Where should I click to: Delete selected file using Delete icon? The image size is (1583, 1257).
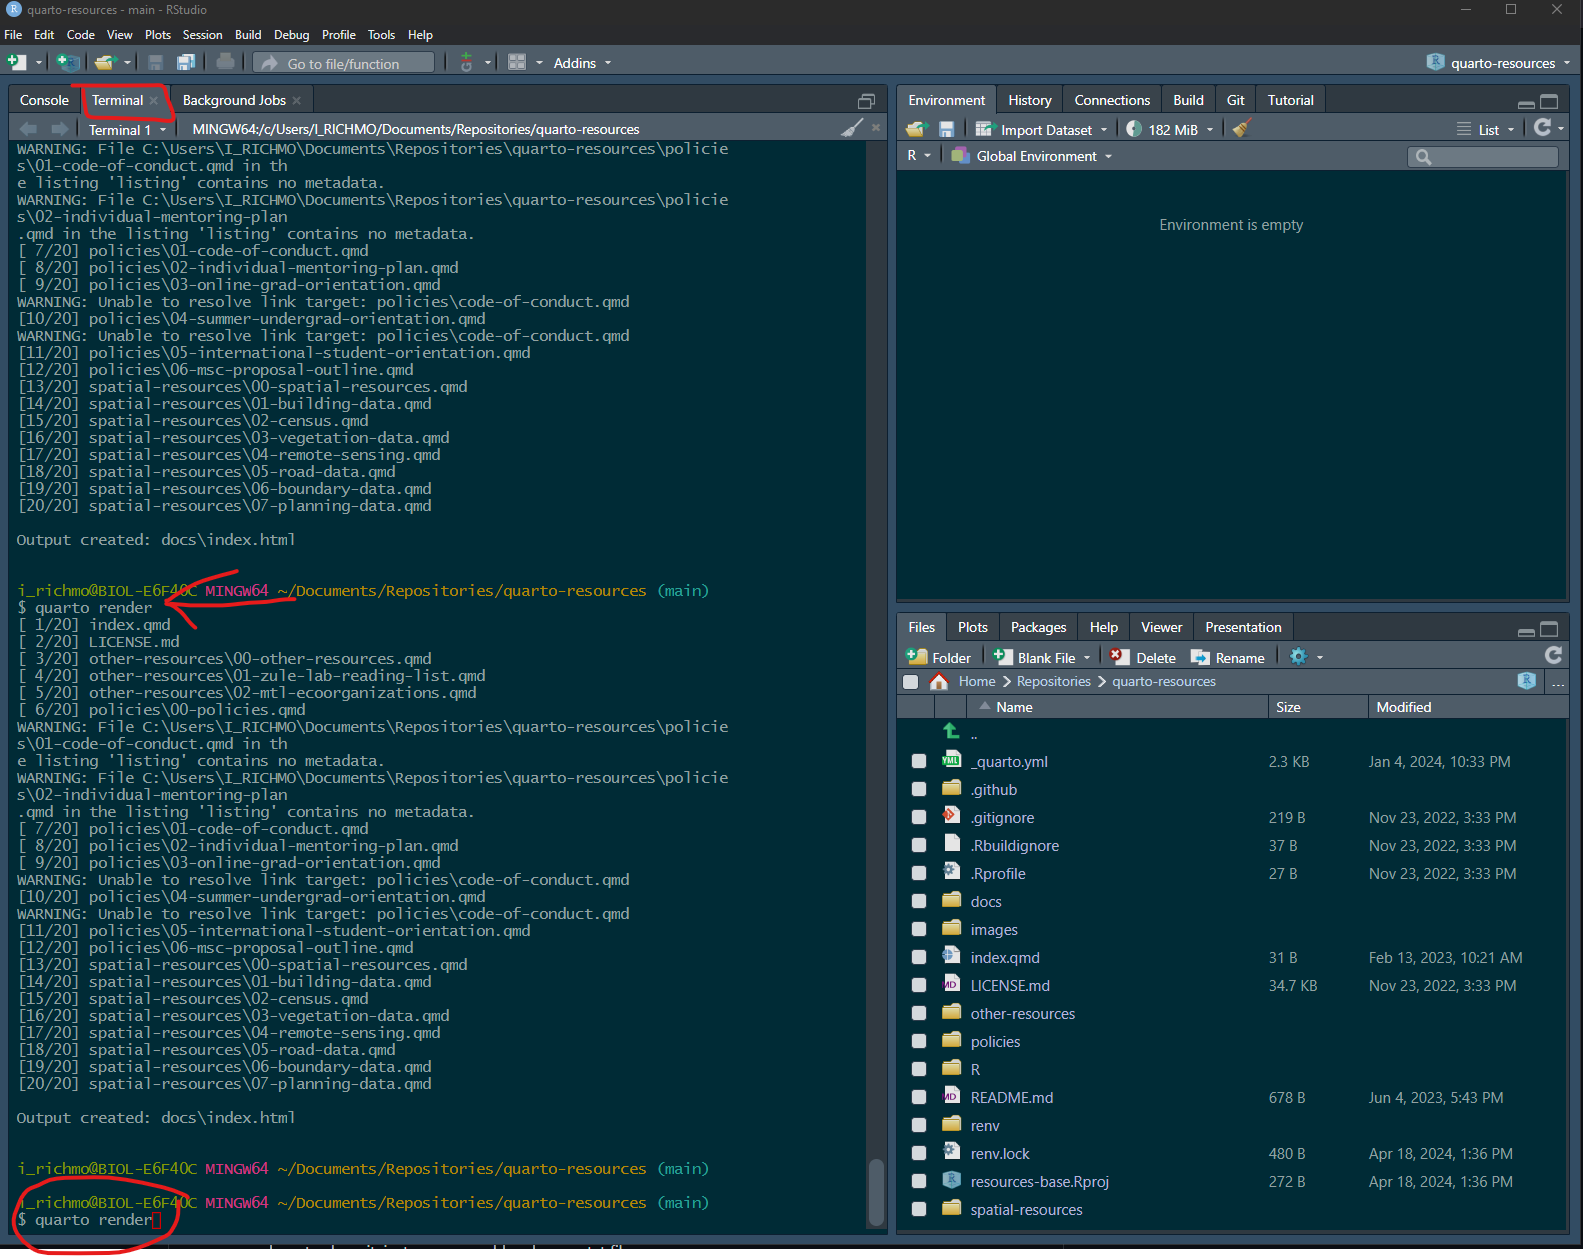tap(1143, 657)
